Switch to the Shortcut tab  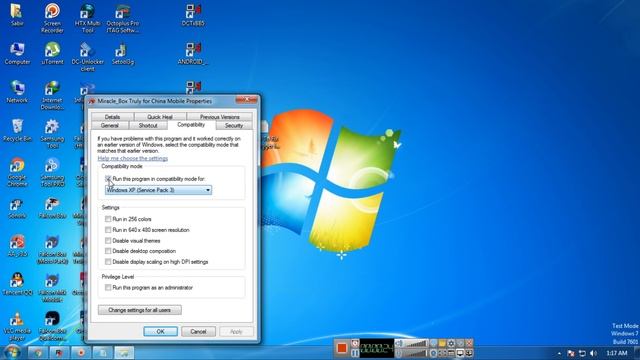click(x=148, y=125)
